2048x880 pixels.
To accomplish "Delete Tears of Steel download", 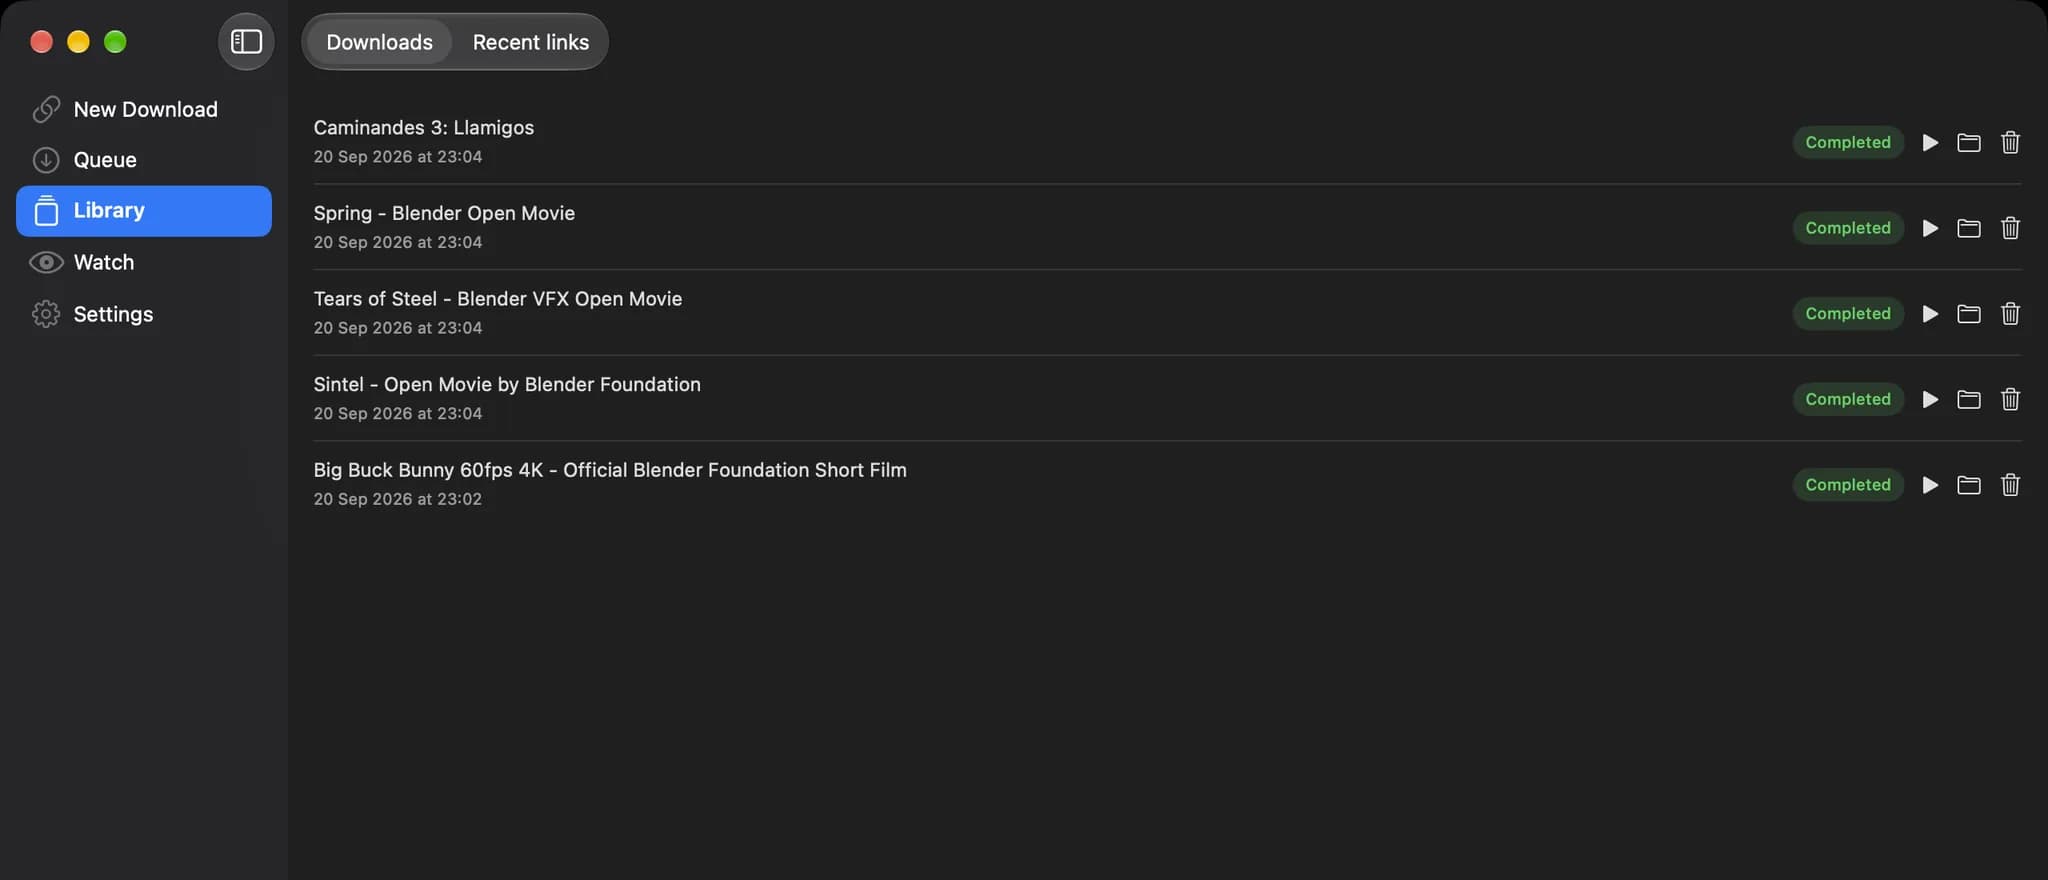I will click(x=2010, y=314).
